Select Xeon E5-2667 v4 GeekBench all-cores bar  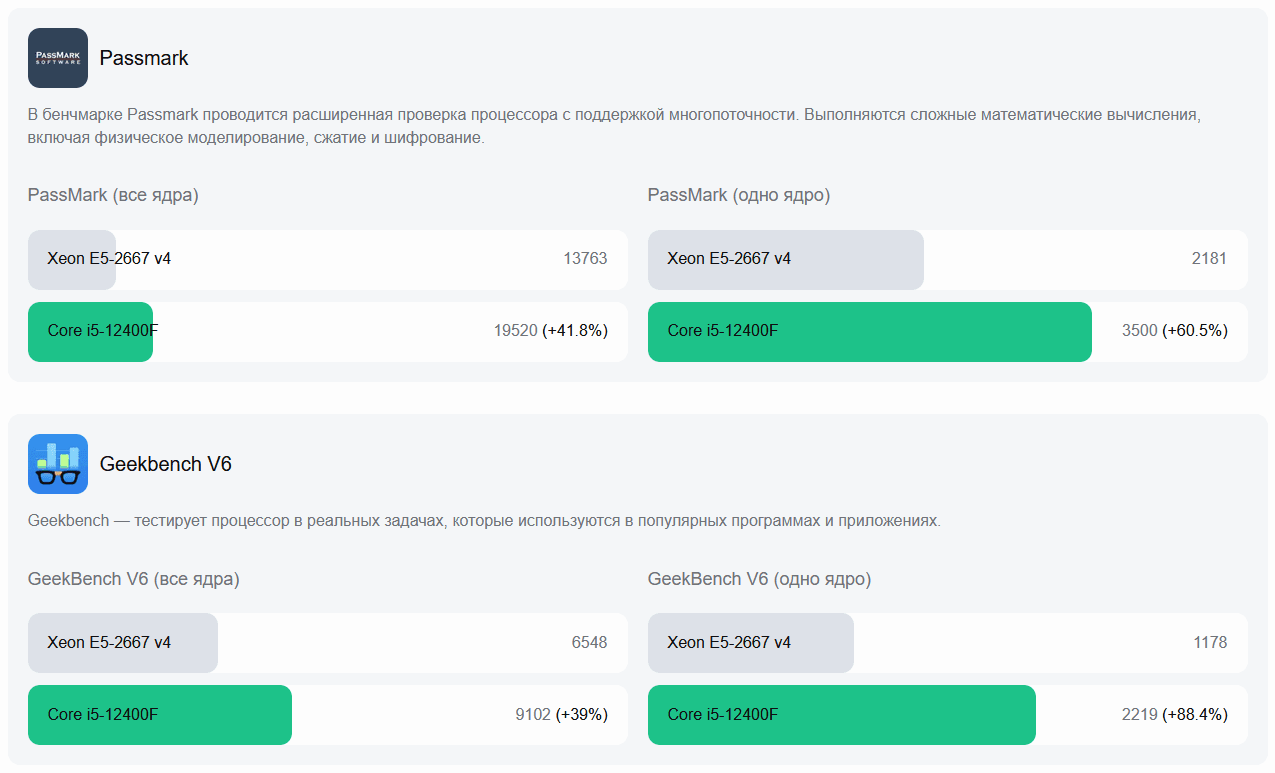123,642
